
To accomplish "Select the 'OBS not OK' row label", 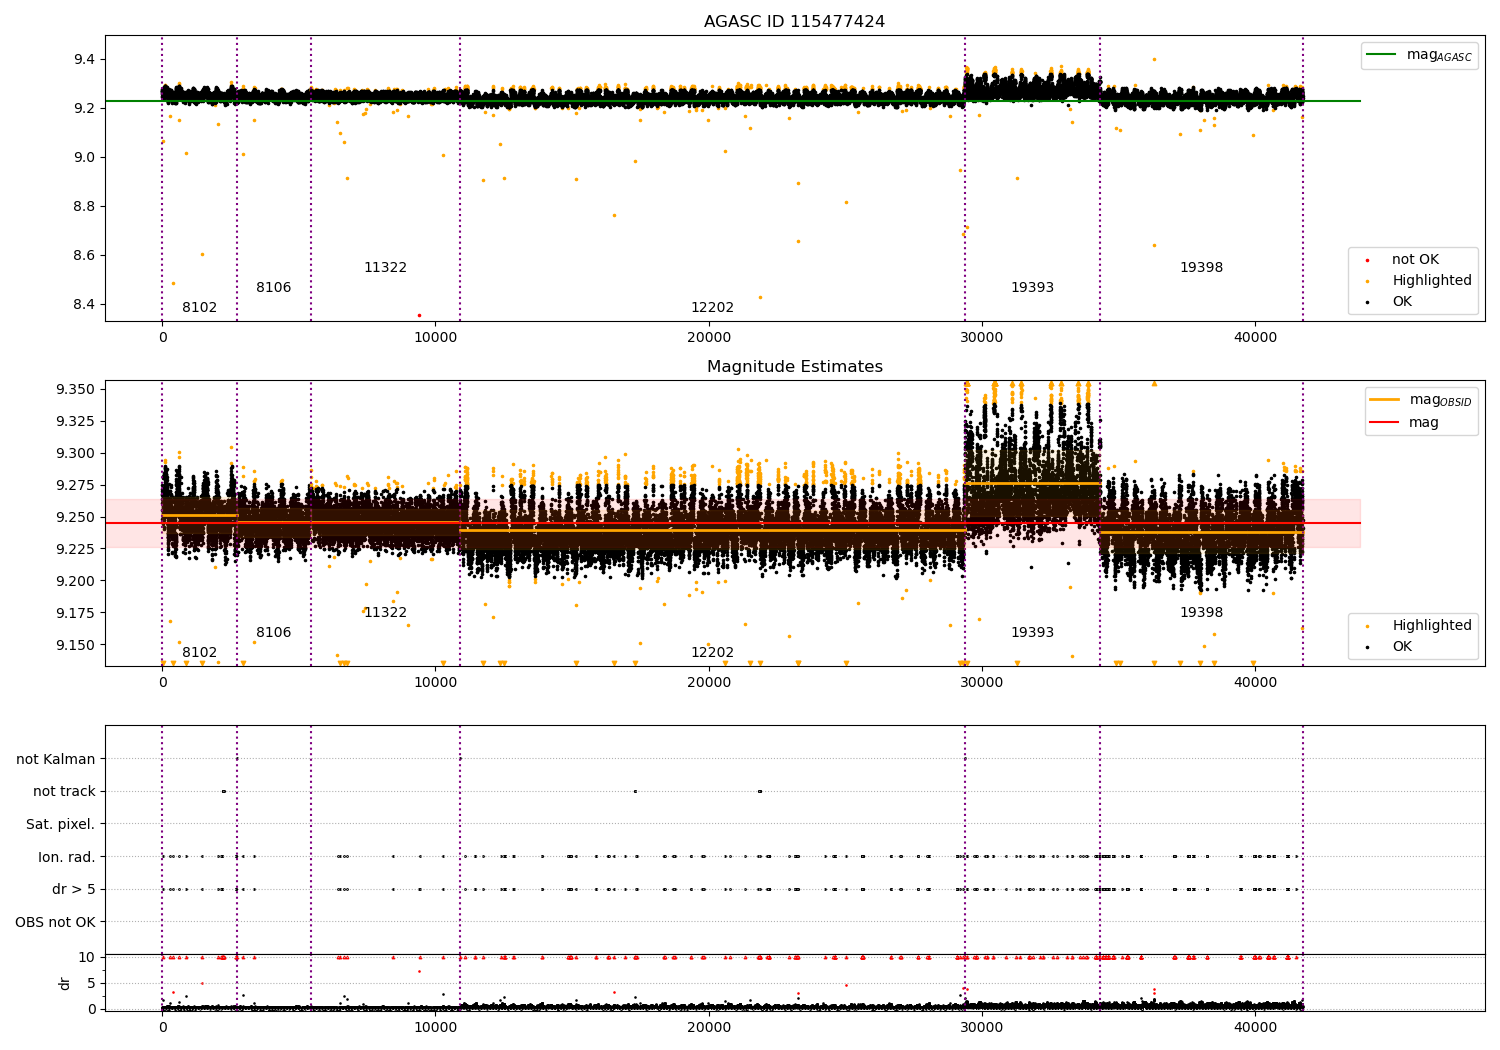I will pyautogui.click(x=55, y=922).
